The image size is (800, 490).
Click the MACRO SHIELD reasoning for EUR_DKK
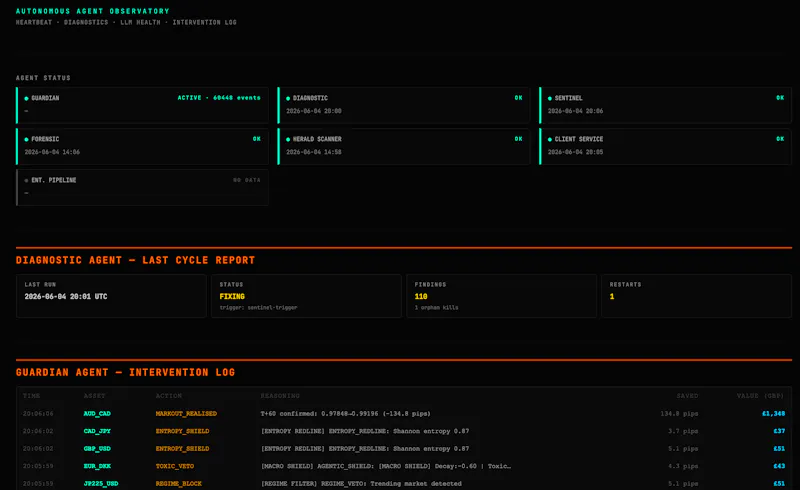coord(386,466)
